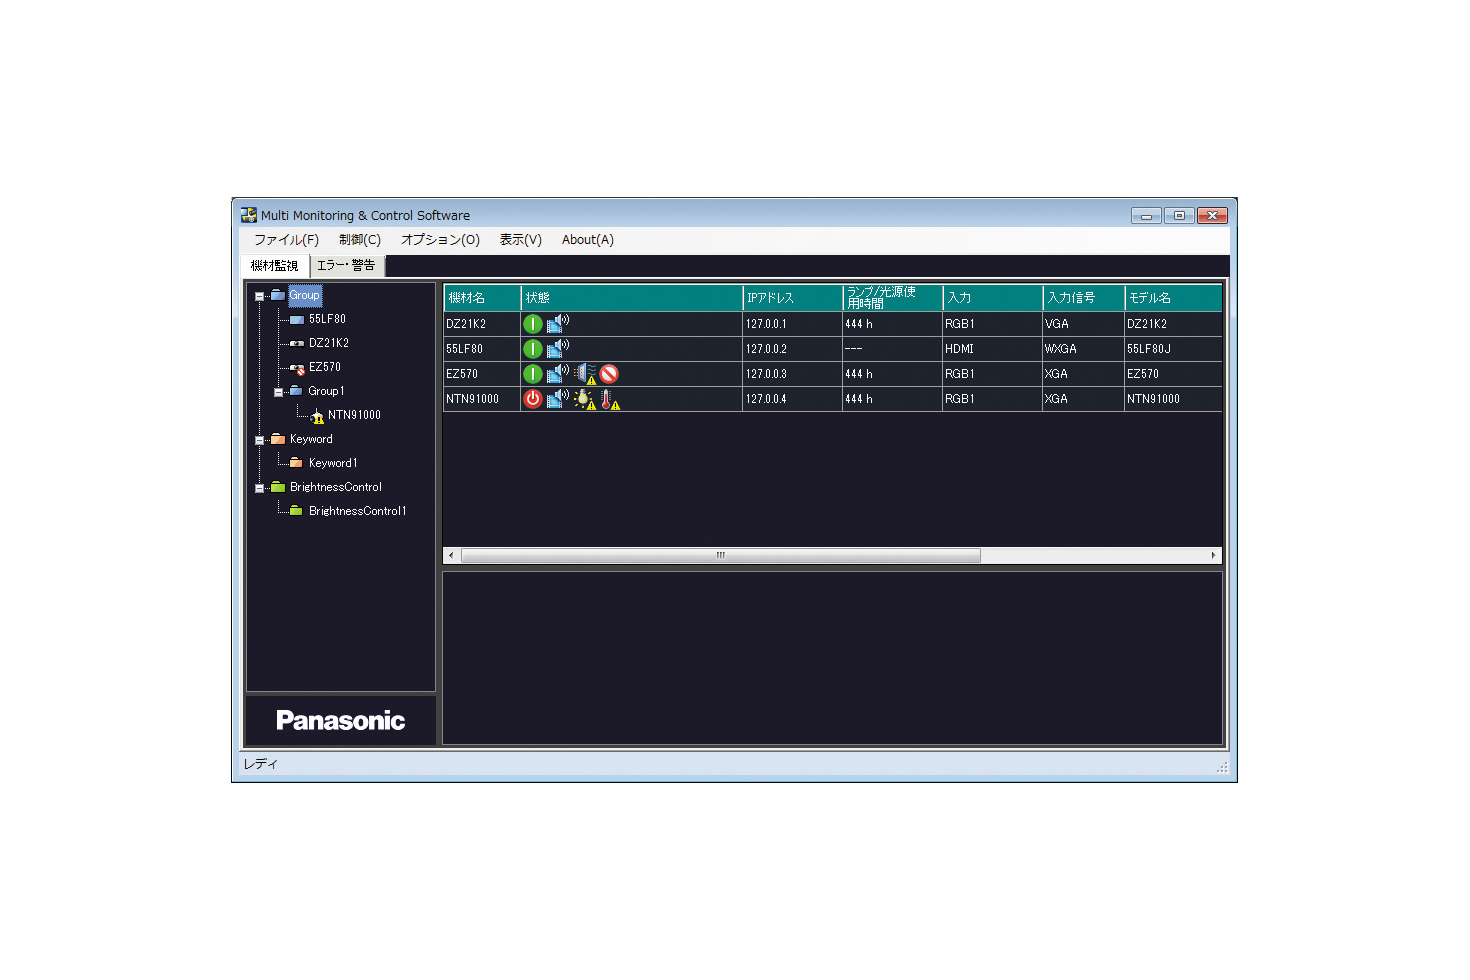Viewport: 1470px width, 980px height.
Task: Switch to the 機材監視 tab
Action: pyautogui.click(x=275, y=266)
